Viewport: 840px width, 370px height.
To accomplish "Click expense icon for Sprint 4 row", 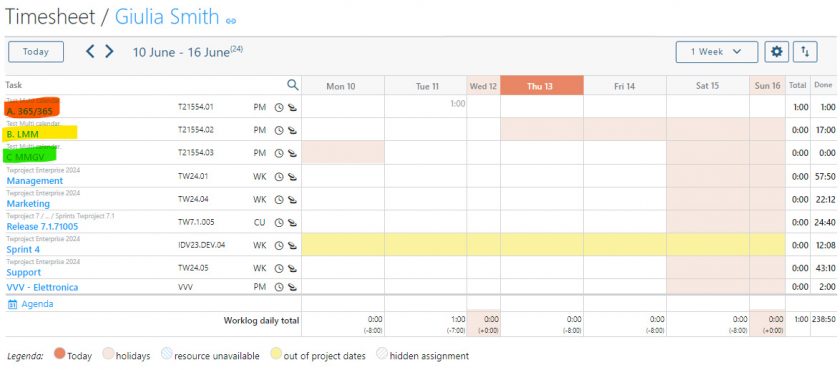I will click(292, 246).
